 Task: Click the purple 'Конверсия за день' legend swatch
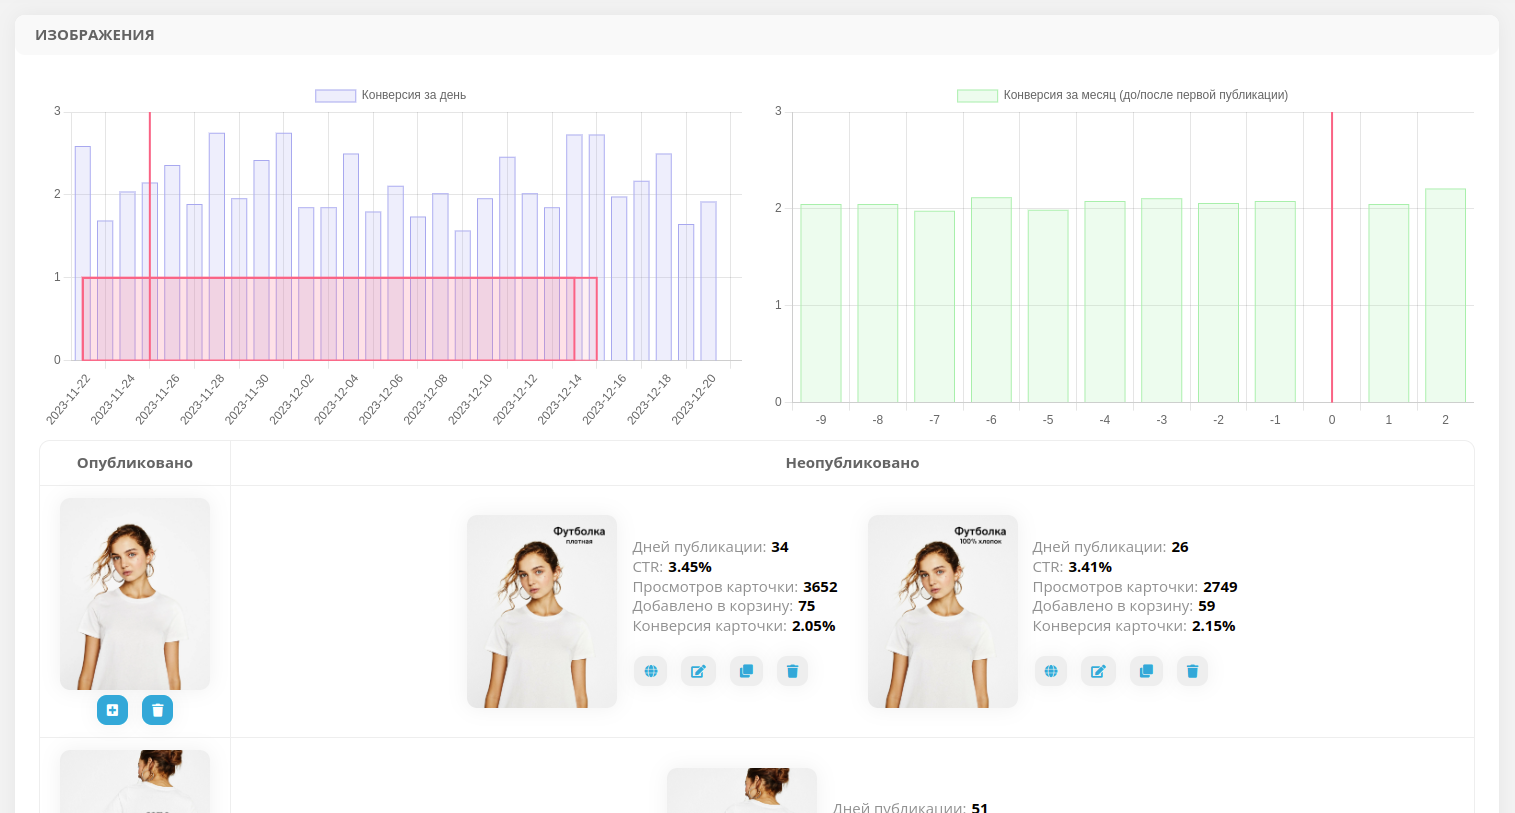point(336,96)
